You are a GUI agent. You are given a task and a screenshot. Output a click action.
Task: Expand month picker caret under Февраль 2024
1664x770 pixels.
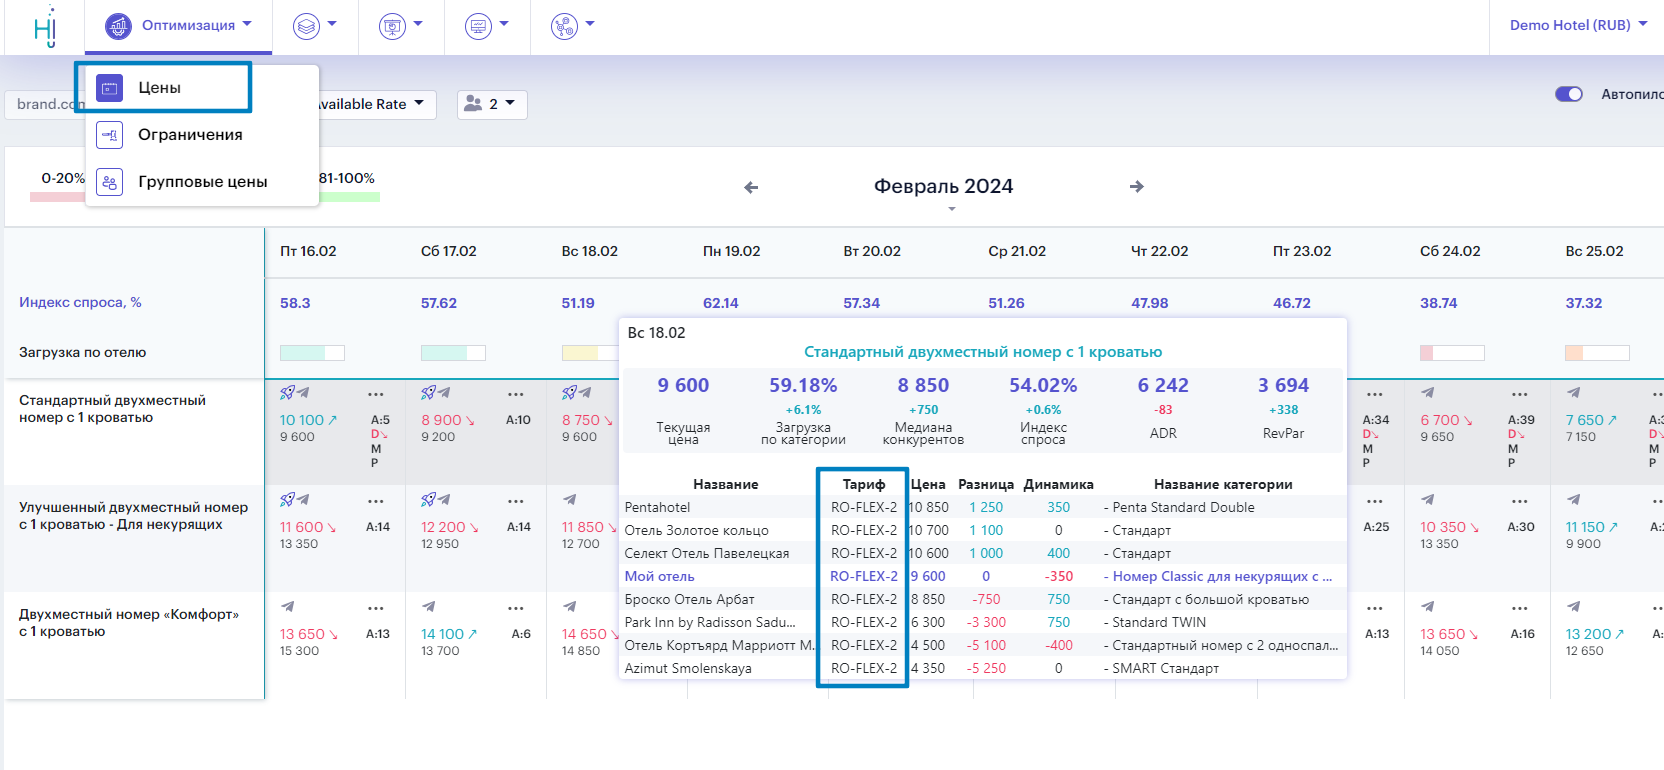pos(952,209)
